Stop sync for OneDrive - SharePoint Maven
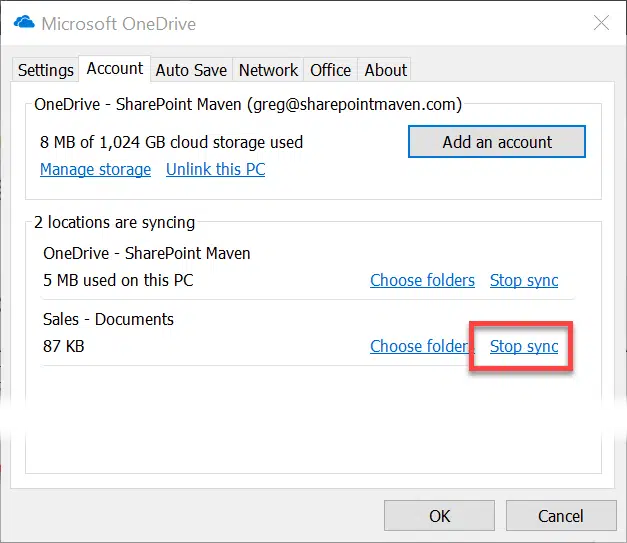Screen dimensions: 627x543 click(524, 280)
